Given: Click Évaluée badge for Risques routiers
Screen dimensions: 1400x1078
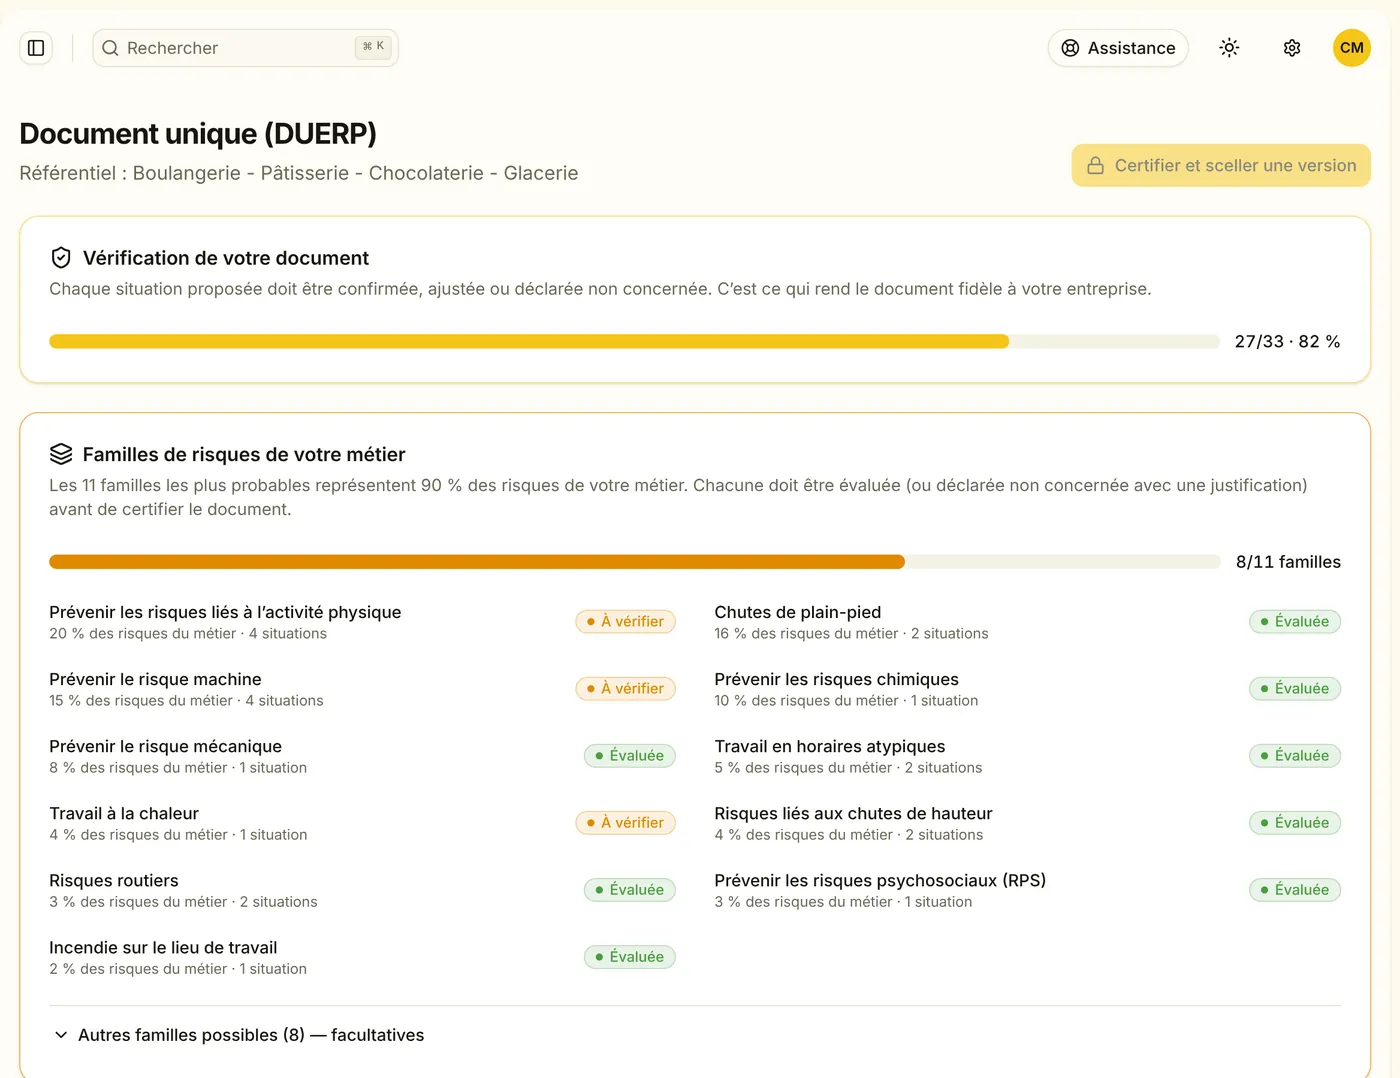Looking at the screenshot, I should click(630, 890).
